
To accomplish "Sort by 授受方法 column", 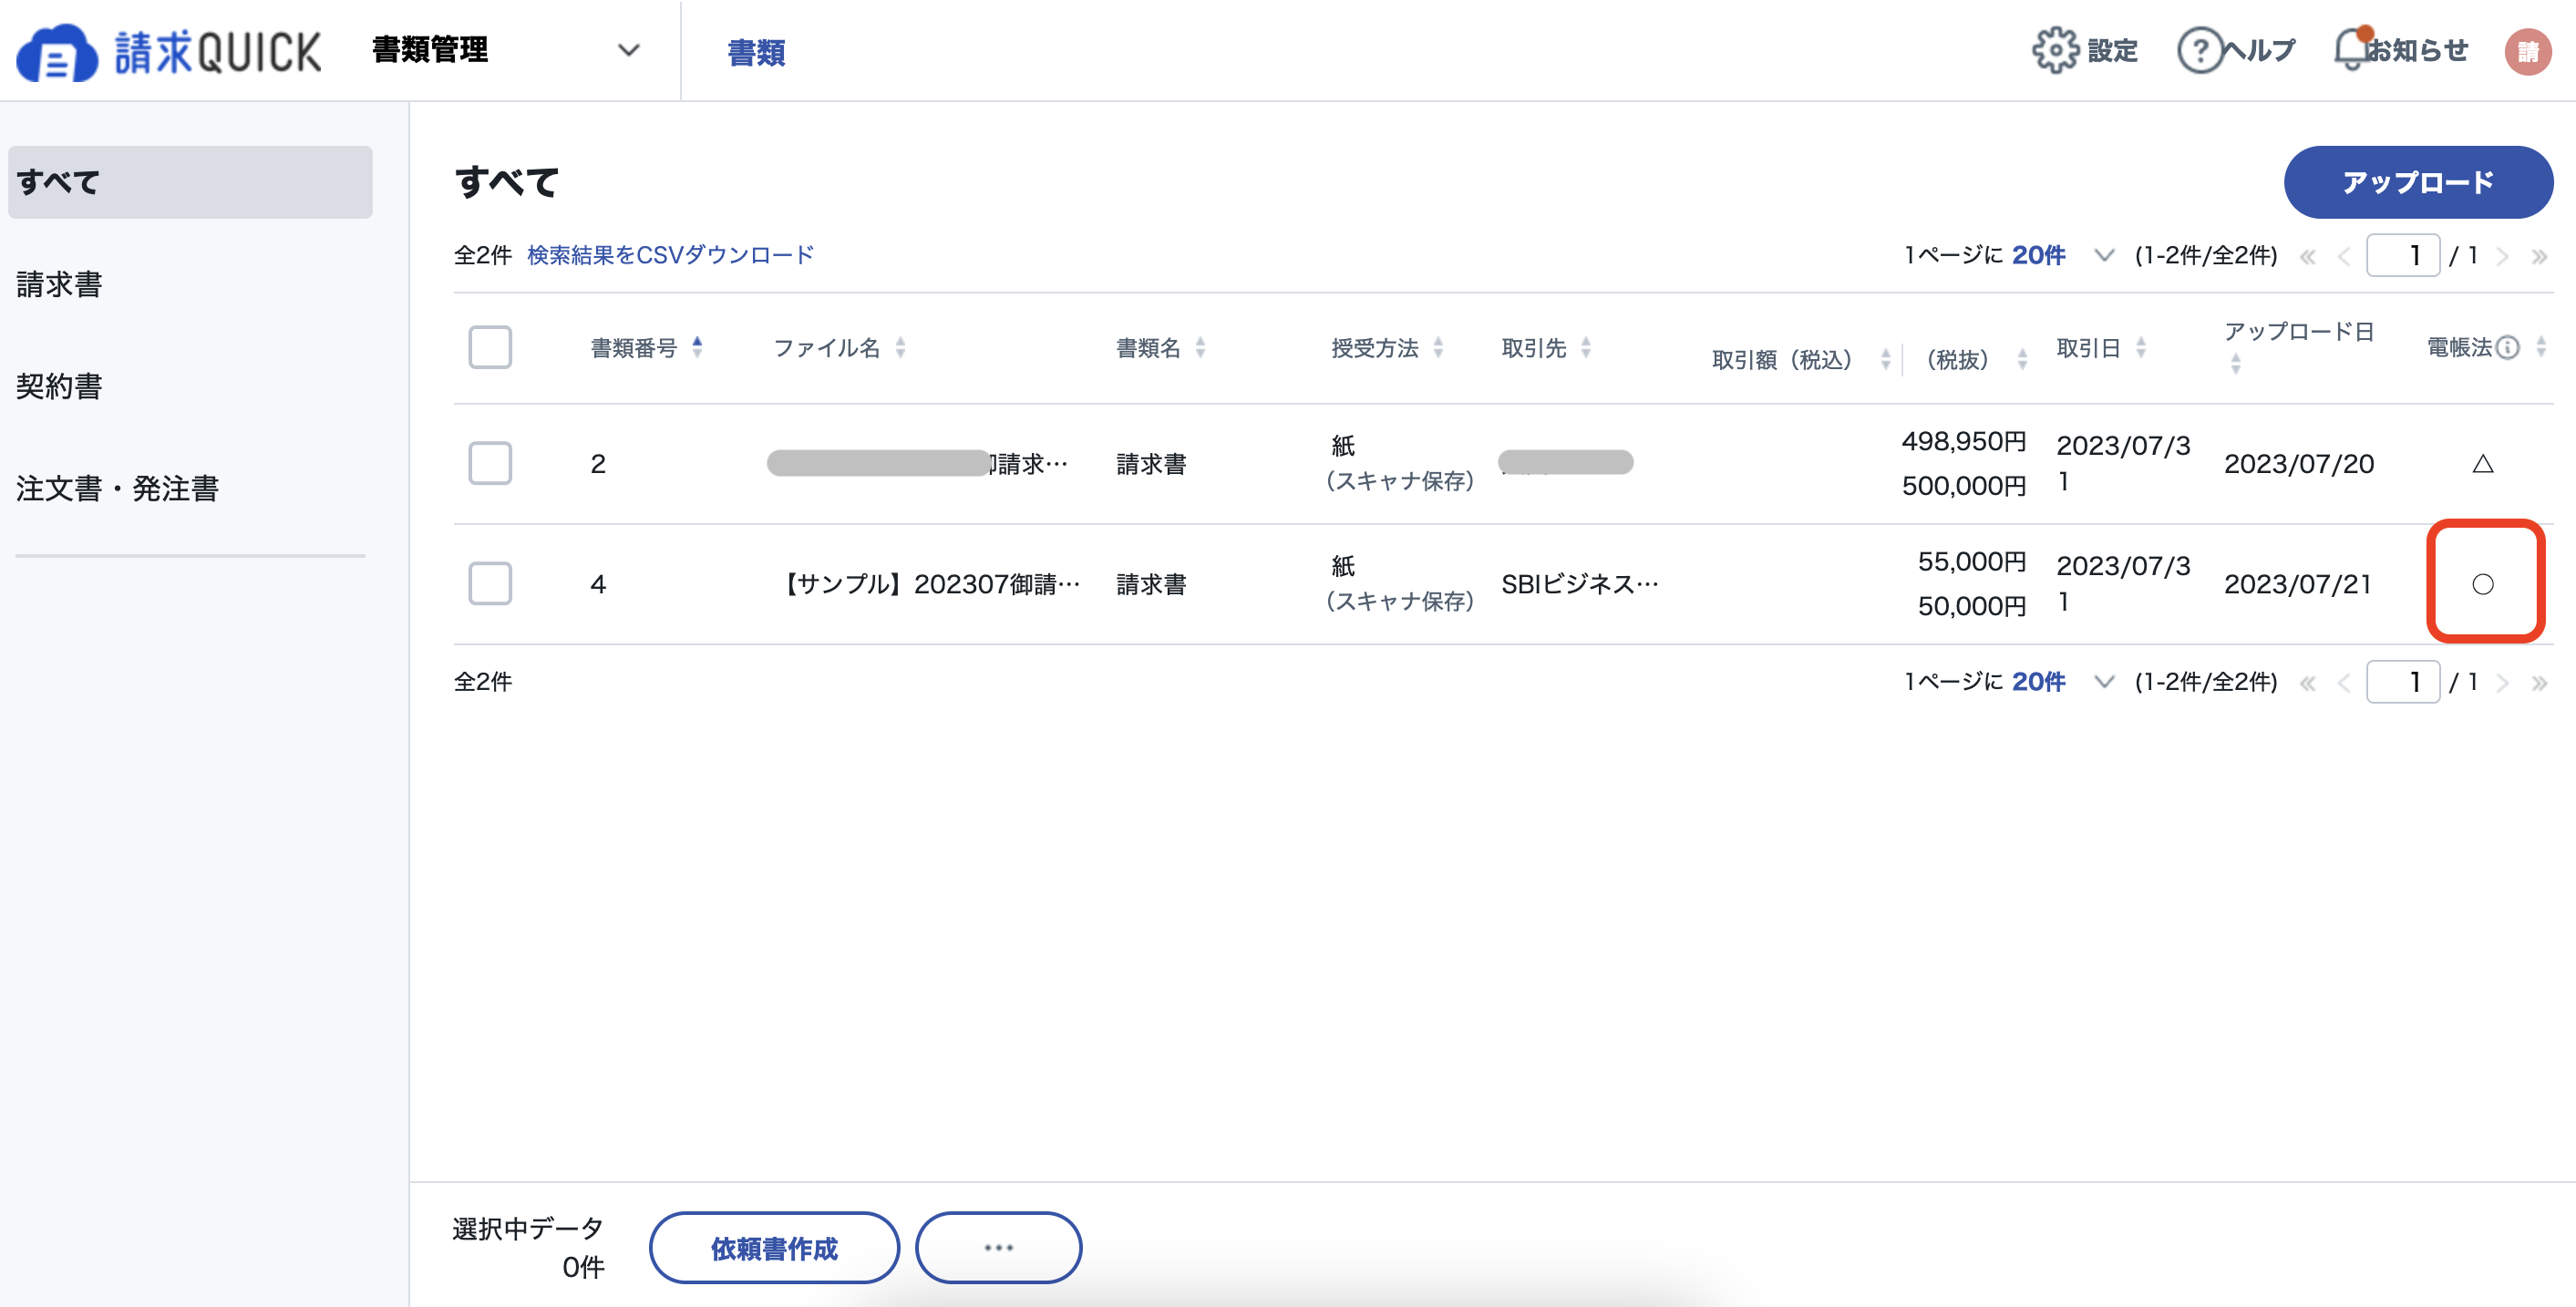I will 1438,347.
